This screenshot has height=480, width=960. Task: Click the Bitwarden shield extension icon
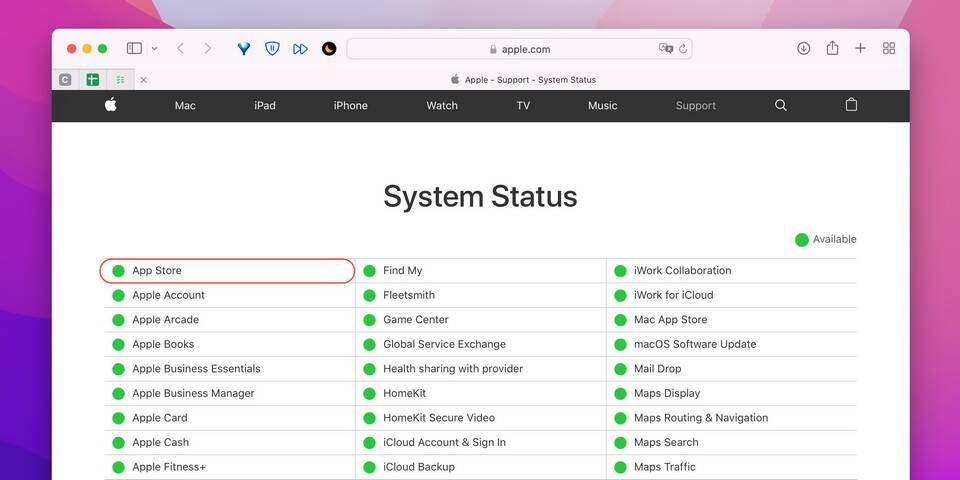click(272, 48)
